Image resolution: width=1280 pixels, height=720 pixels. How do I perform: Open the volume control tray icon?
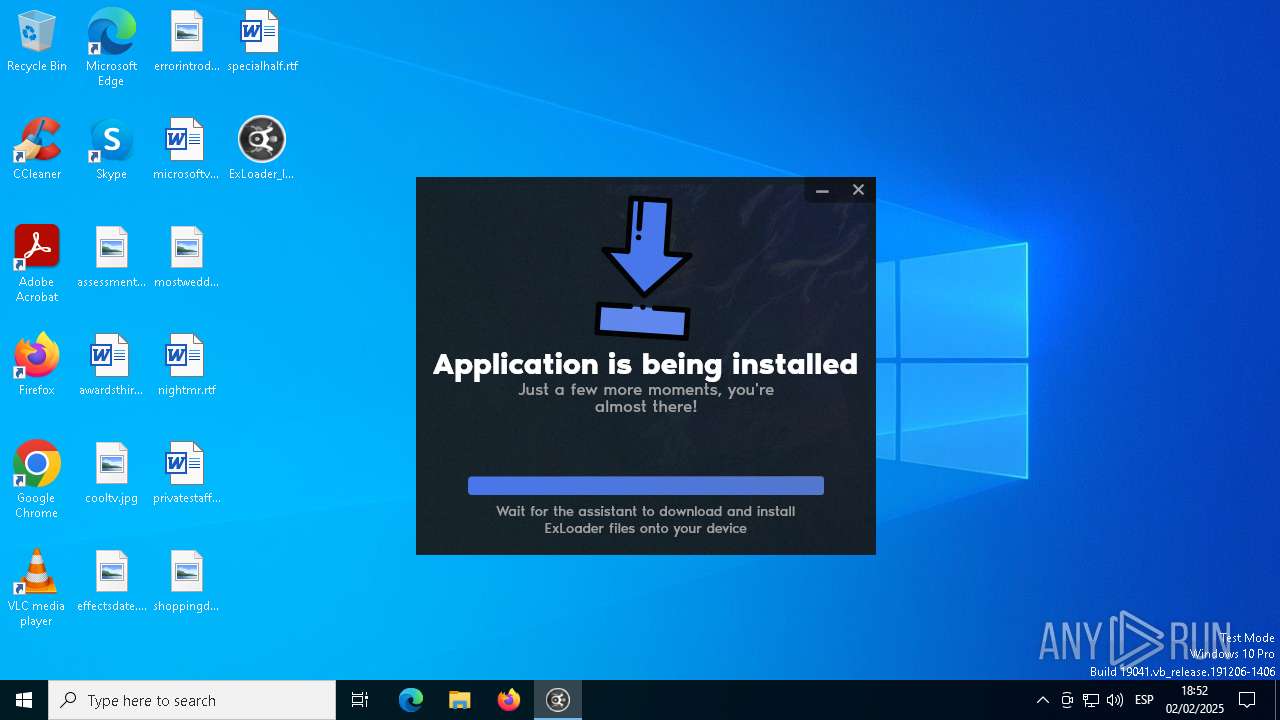[1115, 700]
